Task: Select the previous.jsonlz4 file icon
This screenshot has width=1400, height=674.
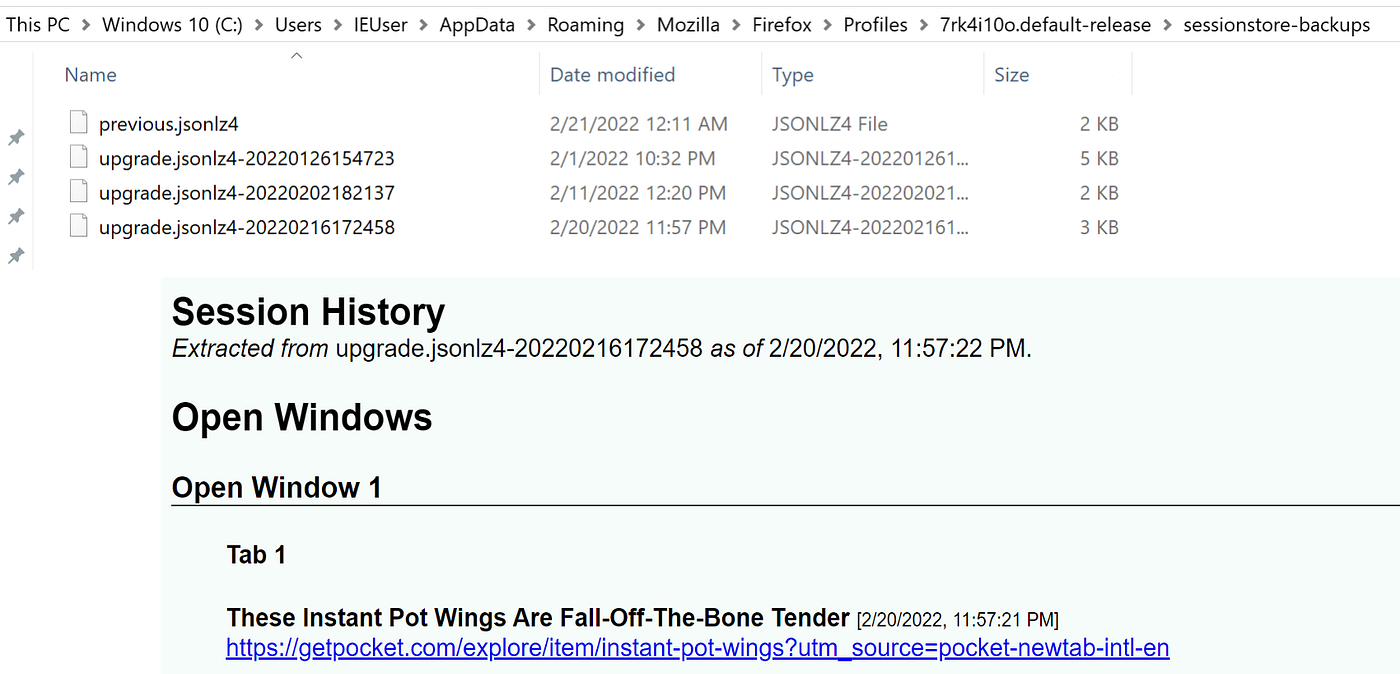Action: [78, 122]
